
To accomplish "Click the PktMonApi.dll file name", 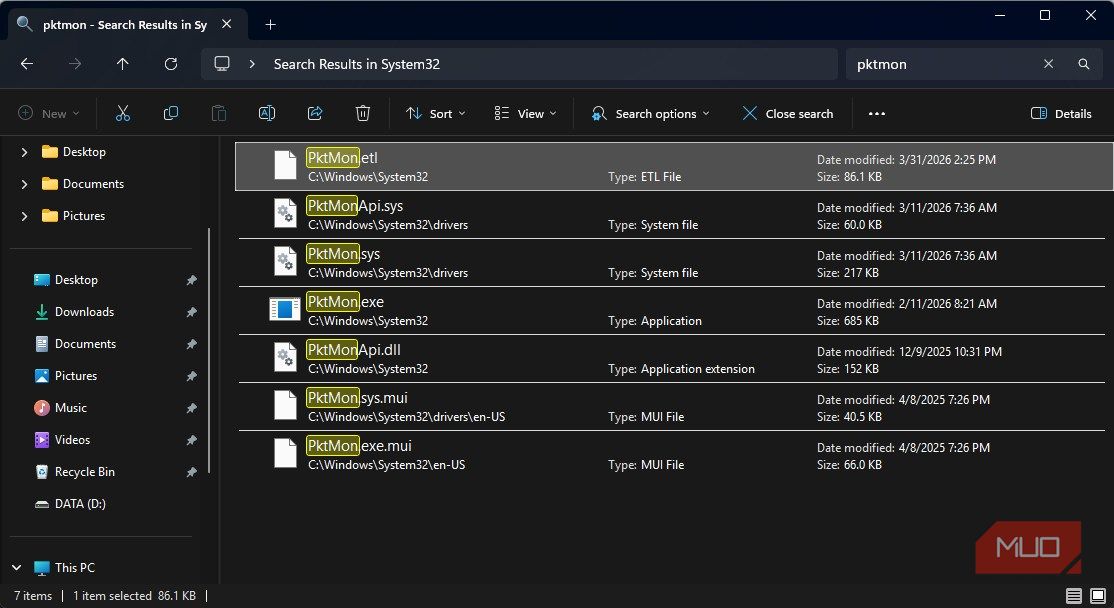I will 354,349.
